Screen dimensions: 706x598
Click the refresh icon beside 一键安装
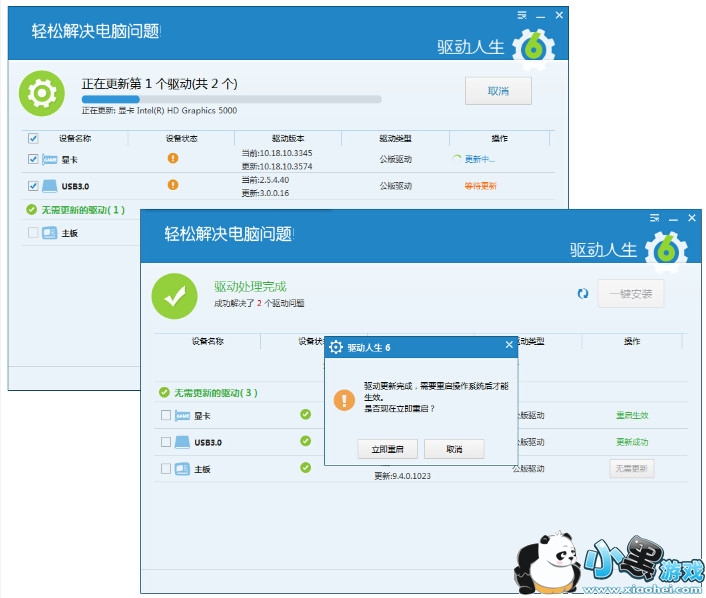click(x=583, y=294)
